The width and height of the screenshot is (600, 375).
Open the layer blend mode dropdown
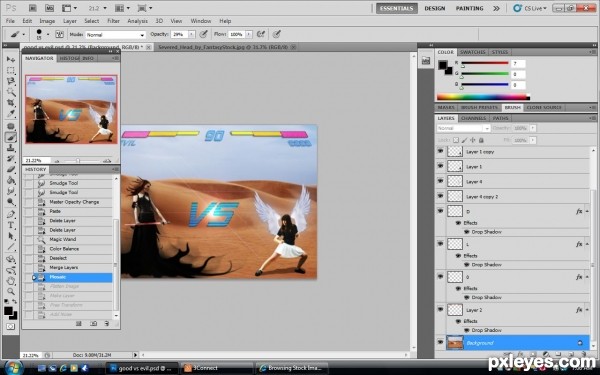coord(463,128)
